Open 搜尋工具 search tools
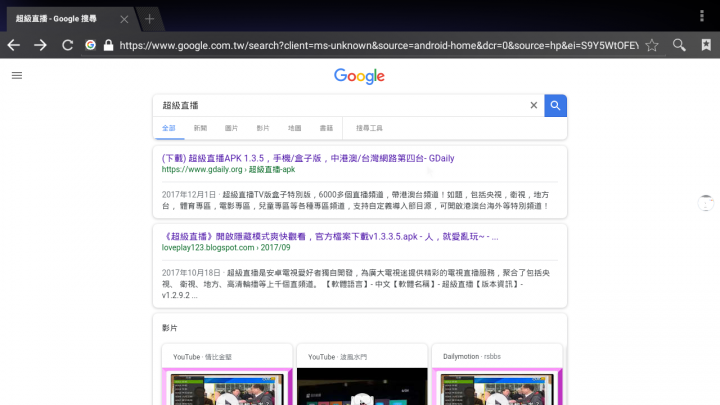Screen dimensions: 720x405 369,128
